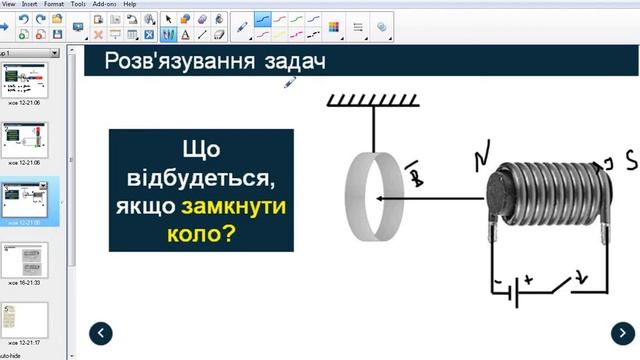
Task: Pick the purple pen style
Action: [x=313, y=19]
